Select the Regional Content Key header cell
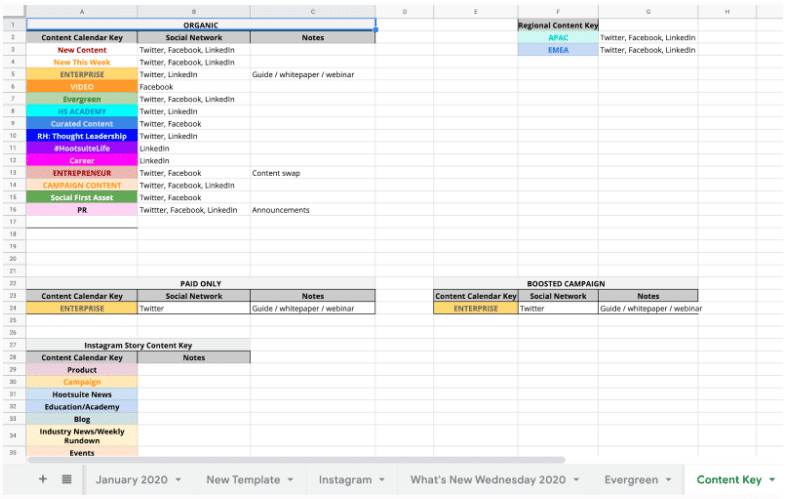The width and height of the screenshot is (793, 499). [558, 25]
